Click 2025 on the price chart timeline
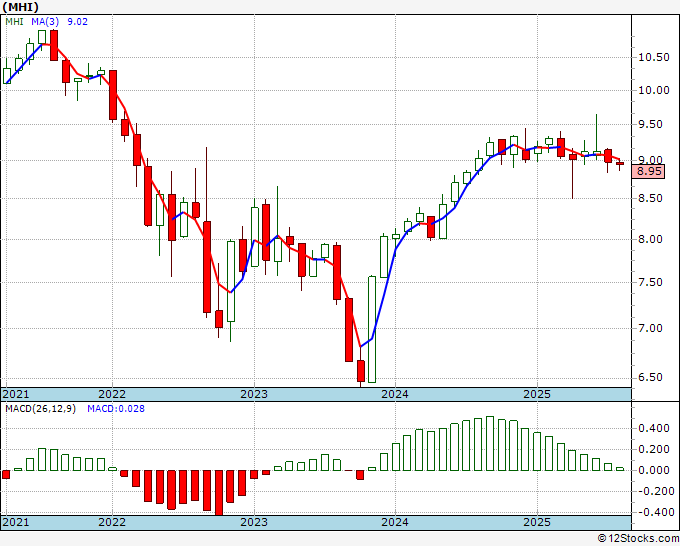 point(537,394)
